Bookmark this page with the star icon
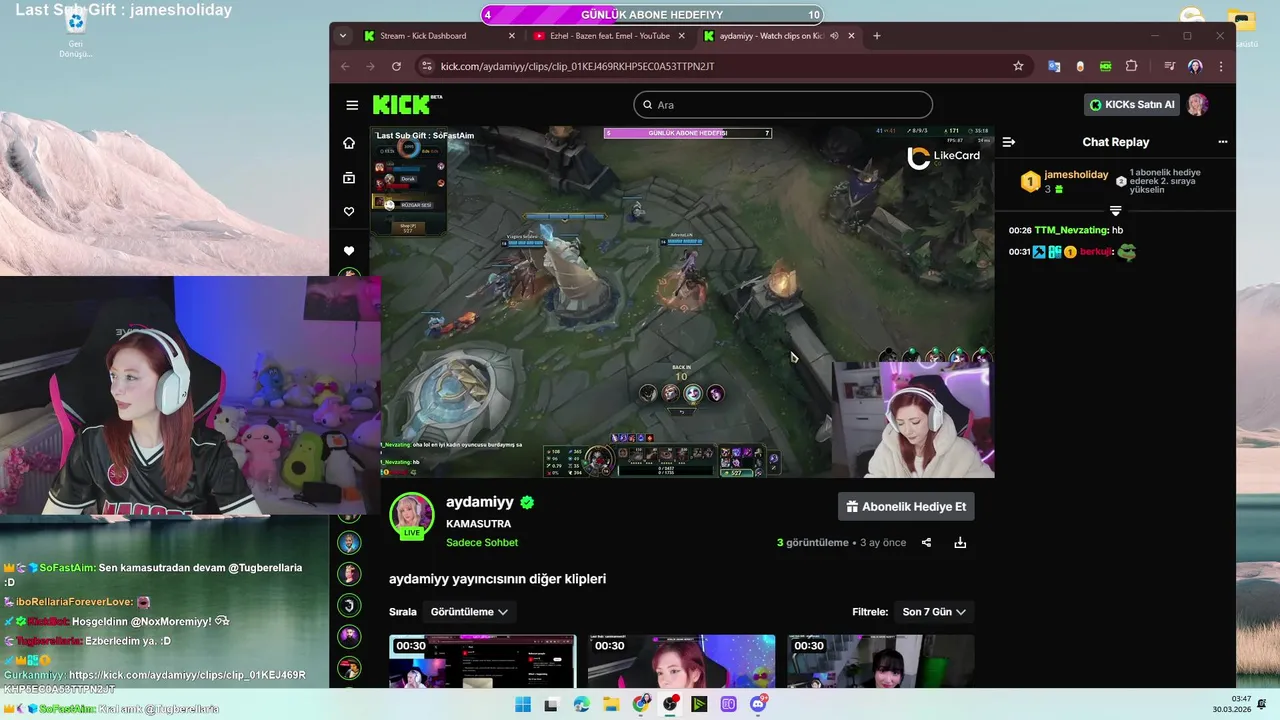Image resolution: width=1280 pixels, height=720 pixels. (x=1018, y=66)
